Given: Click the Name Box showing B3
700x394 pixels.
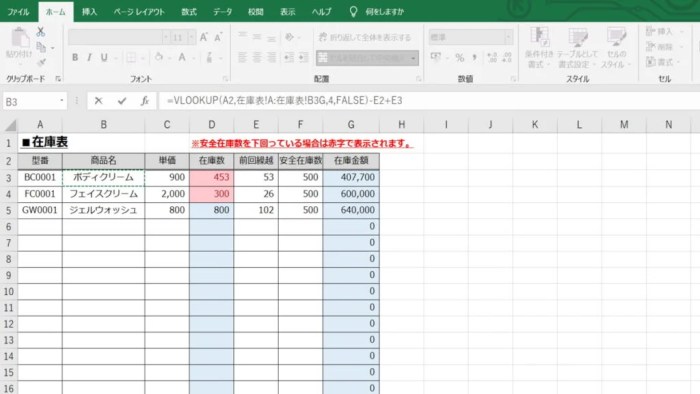Looking at the screenshot, I should point(29,102).
